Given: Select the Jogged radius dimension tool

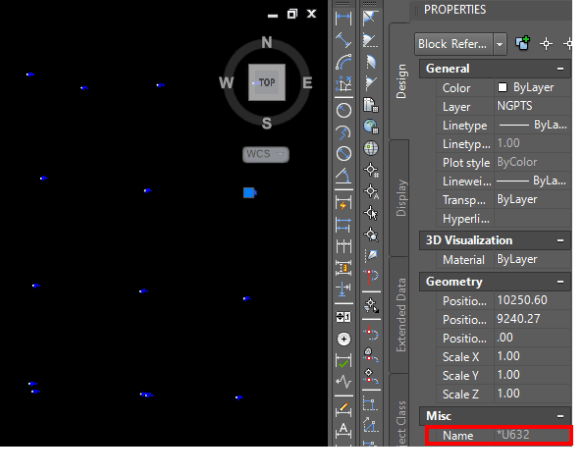Looking at the screenshot, I should (x=344, y=132).
